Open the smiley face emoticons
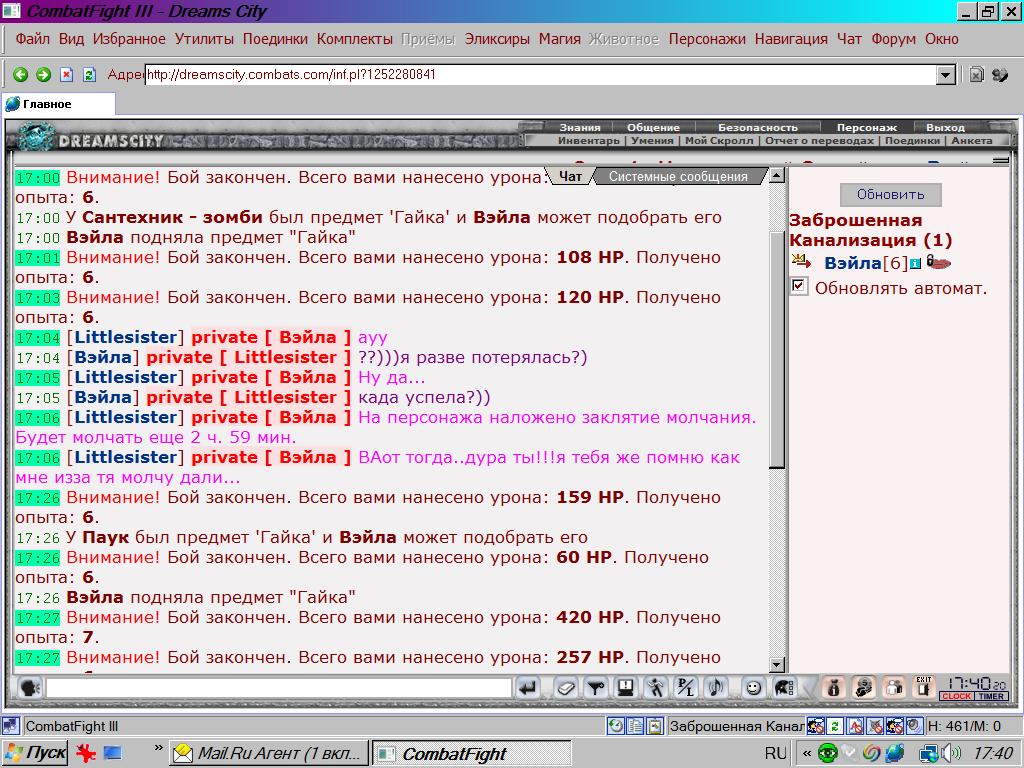The width and height of the screenshot is (1024, 768). (x=754, y=688)
